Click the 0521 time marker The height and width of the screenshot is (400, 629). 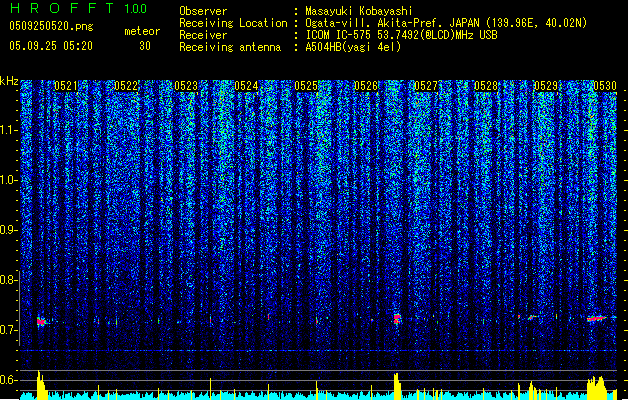point(66,86)
